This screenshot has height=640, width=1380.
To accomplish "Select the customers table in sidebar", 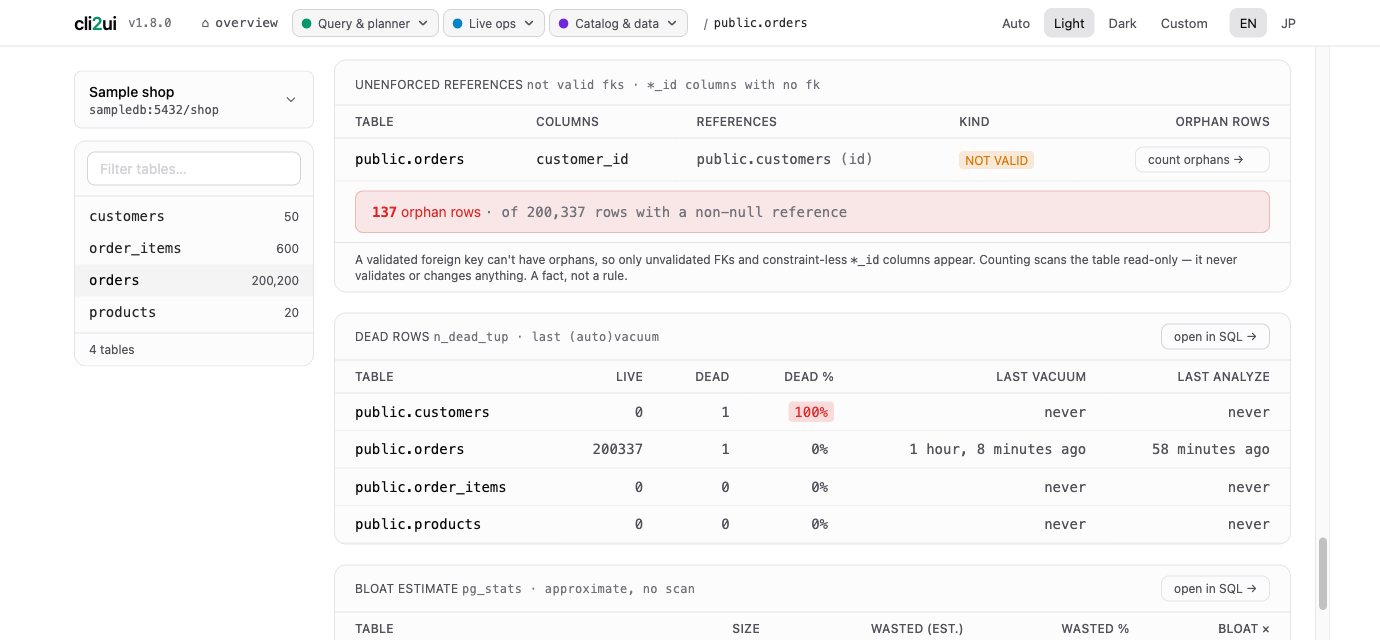I will (194, 216).
